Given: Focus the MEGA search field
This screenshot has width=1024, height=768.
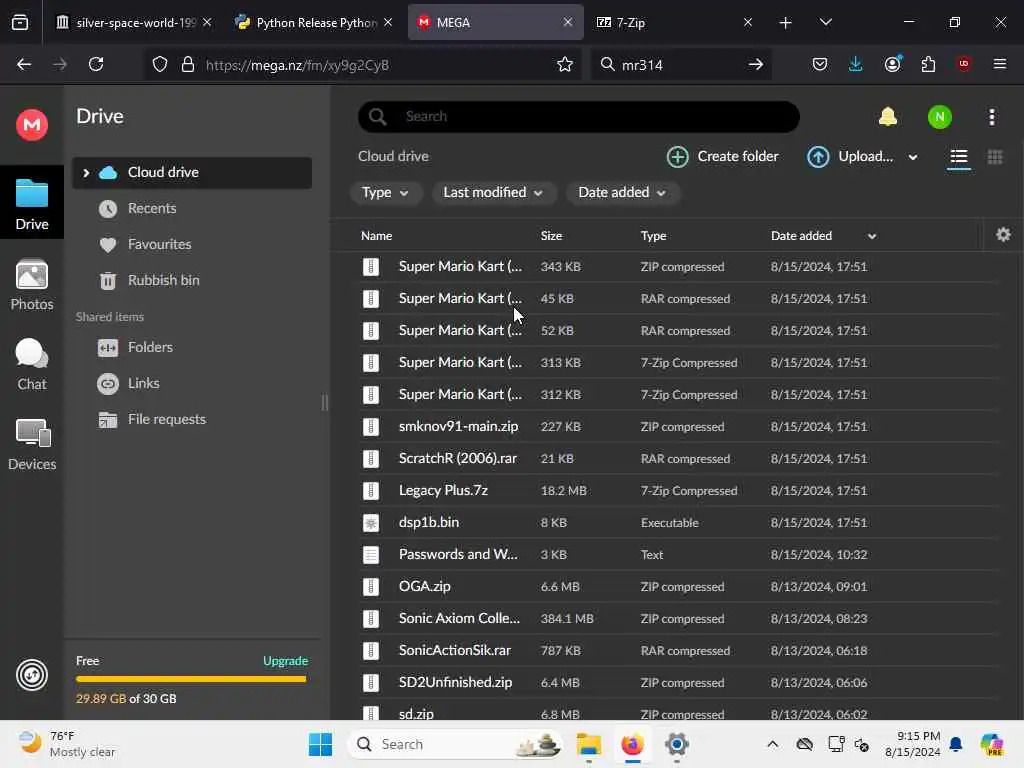Looking at the screenshot, I should click(x=579, y=117).
